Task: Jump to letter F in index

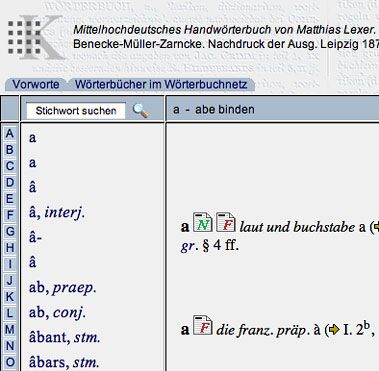Action: 10,215
